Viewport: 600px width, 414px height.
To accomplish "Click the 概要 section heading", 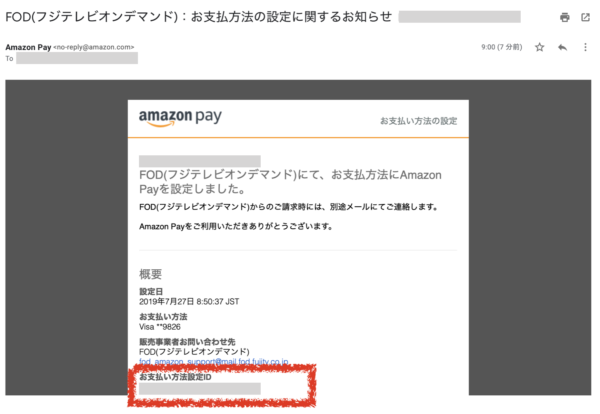I will pos(150,274).
